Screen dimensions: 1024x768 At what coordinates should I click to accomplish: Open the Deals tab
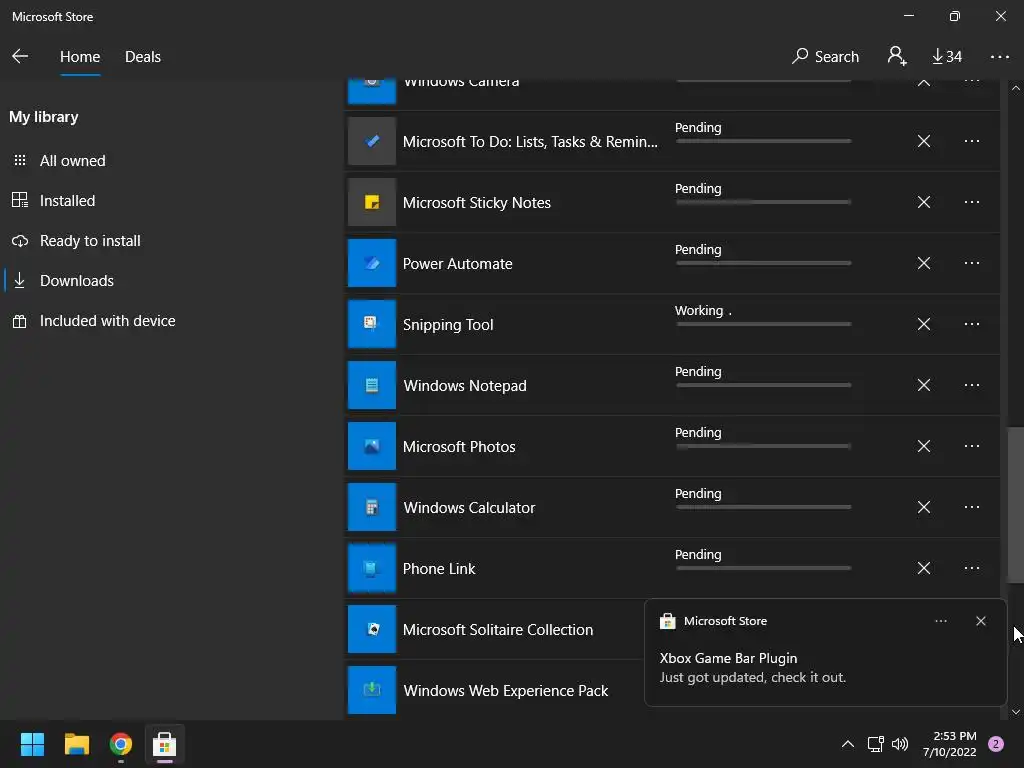[x=142, y=57]
